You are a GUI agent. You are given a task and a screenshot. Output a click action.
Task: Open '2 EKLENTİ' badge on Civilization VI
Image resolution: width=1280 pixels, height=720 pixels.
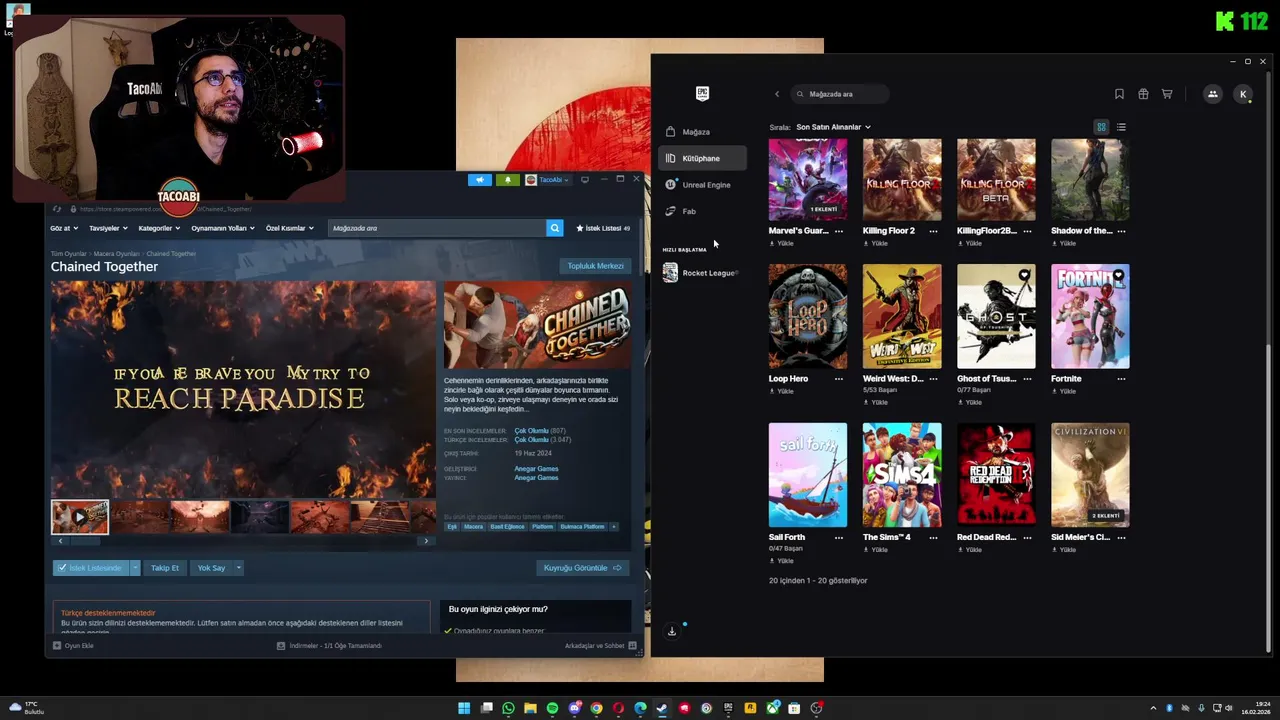(x=1104, y=516)
